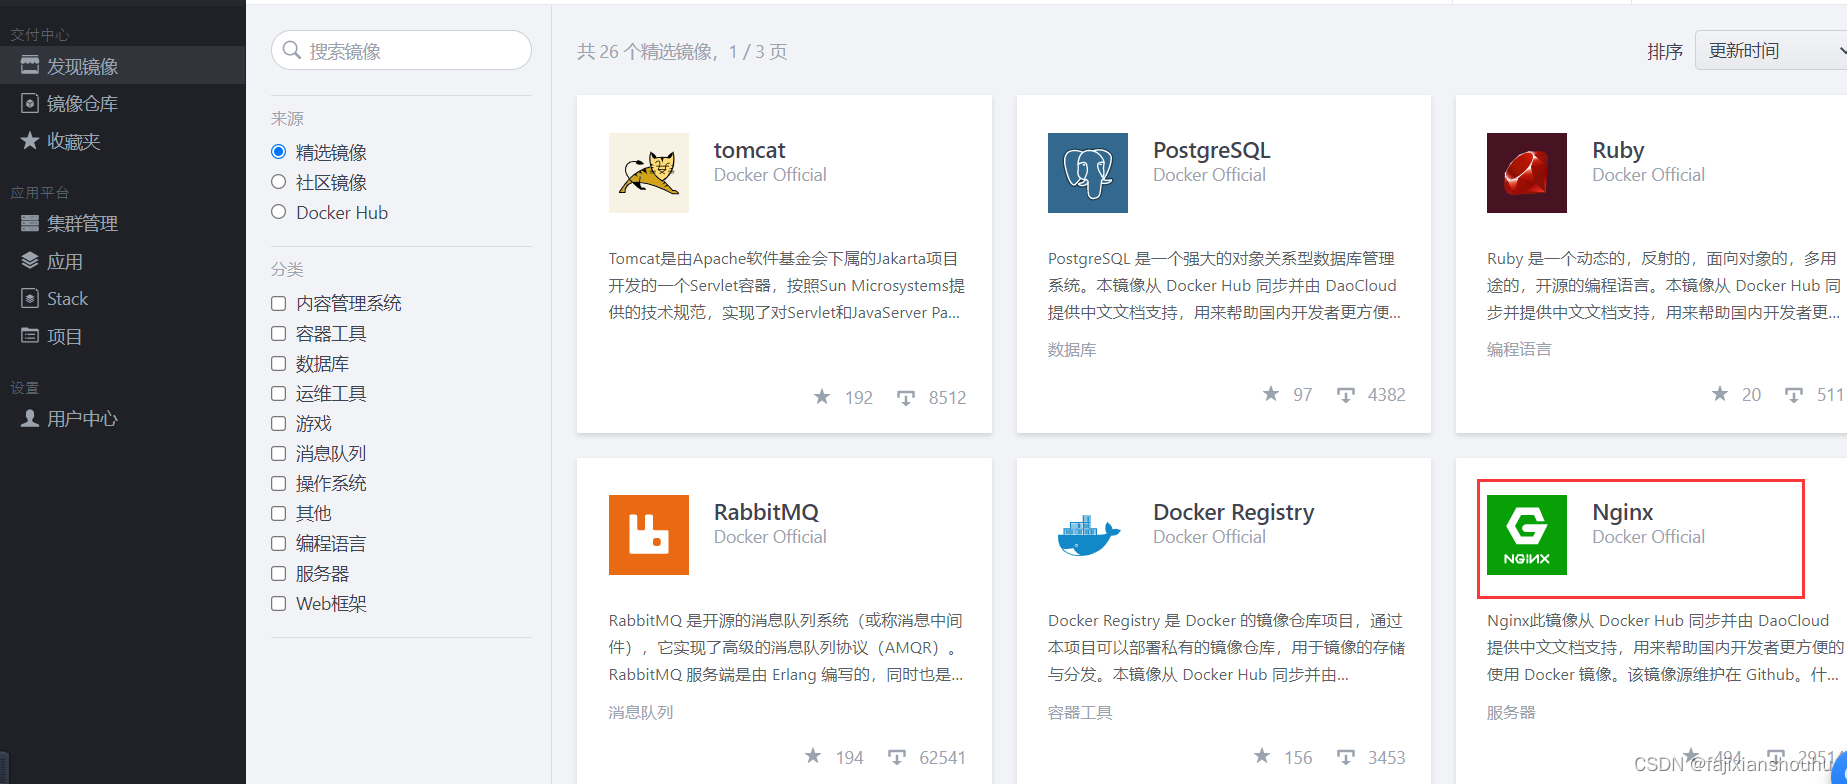Open the RabbitMQ orange logo

[649, 535]
